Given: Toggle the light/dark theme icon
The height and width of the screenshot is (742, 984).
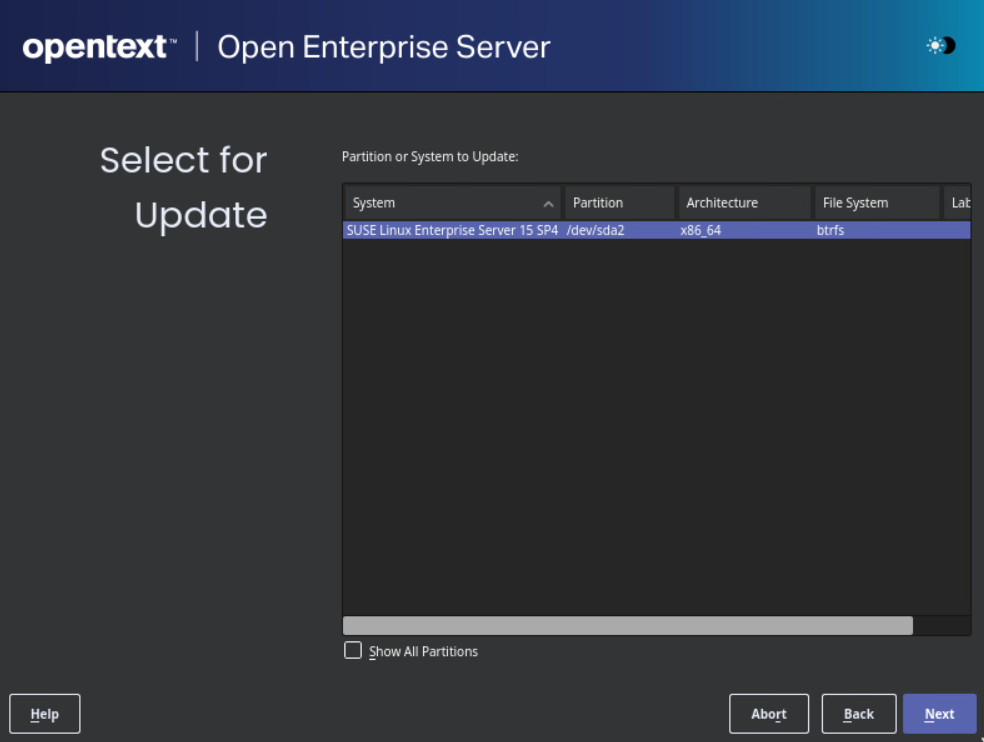Looking at the screenshot, I should click(940, 46).
